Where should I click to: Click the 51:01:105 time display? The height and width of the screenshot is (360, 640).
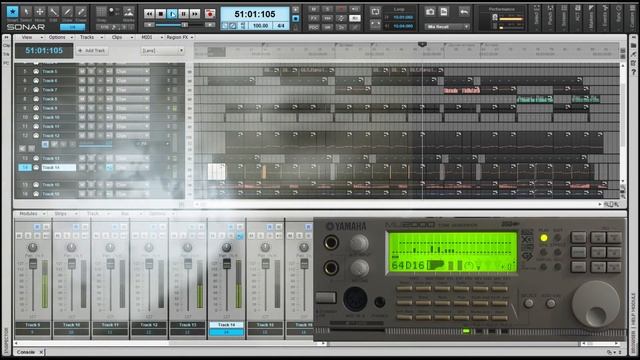(255, 14)
